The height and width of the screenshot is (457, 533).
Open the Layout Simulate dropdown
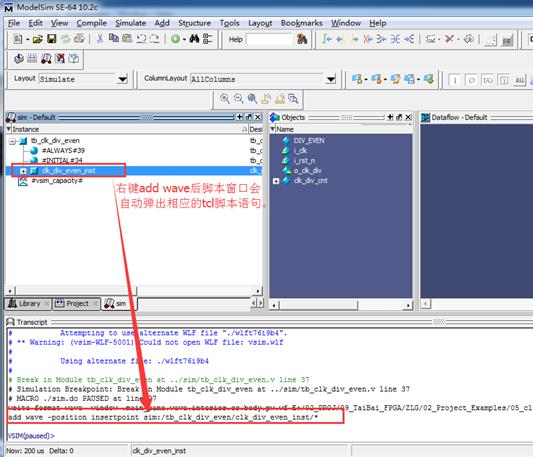(122, 79)
